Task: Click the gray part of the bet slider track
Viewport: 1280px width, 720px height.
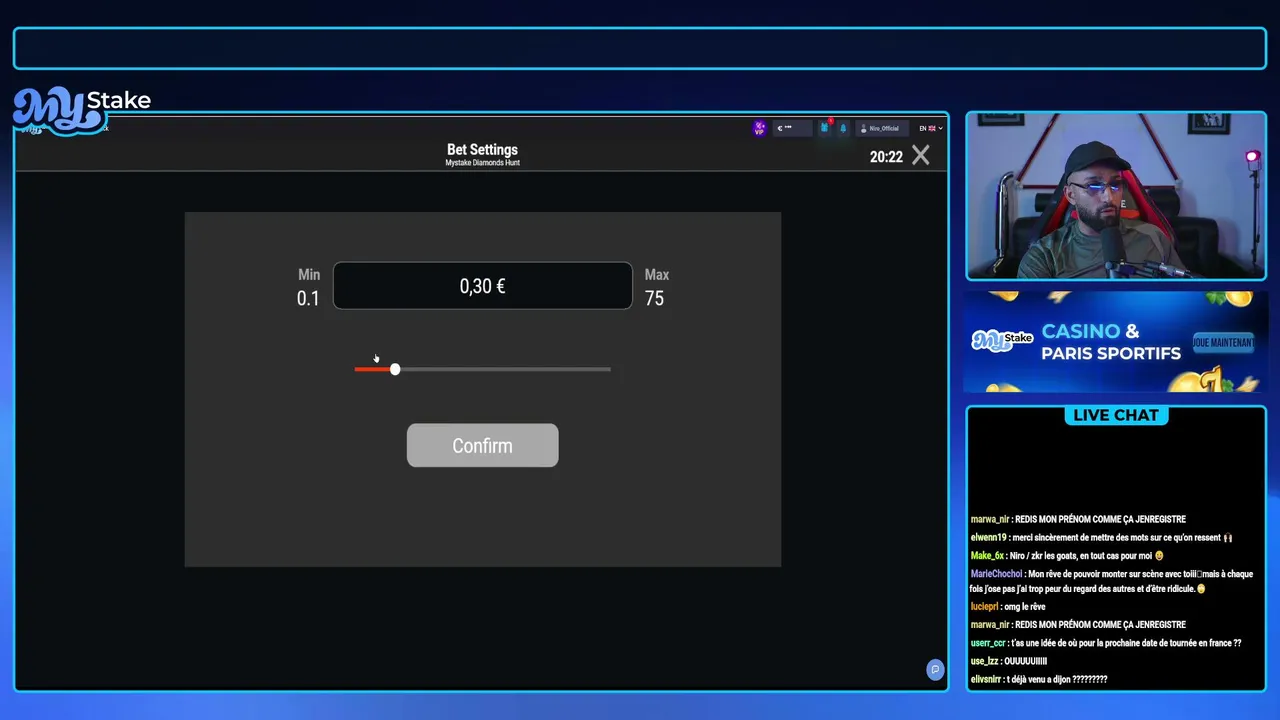Action: click(x=505, y=369)
